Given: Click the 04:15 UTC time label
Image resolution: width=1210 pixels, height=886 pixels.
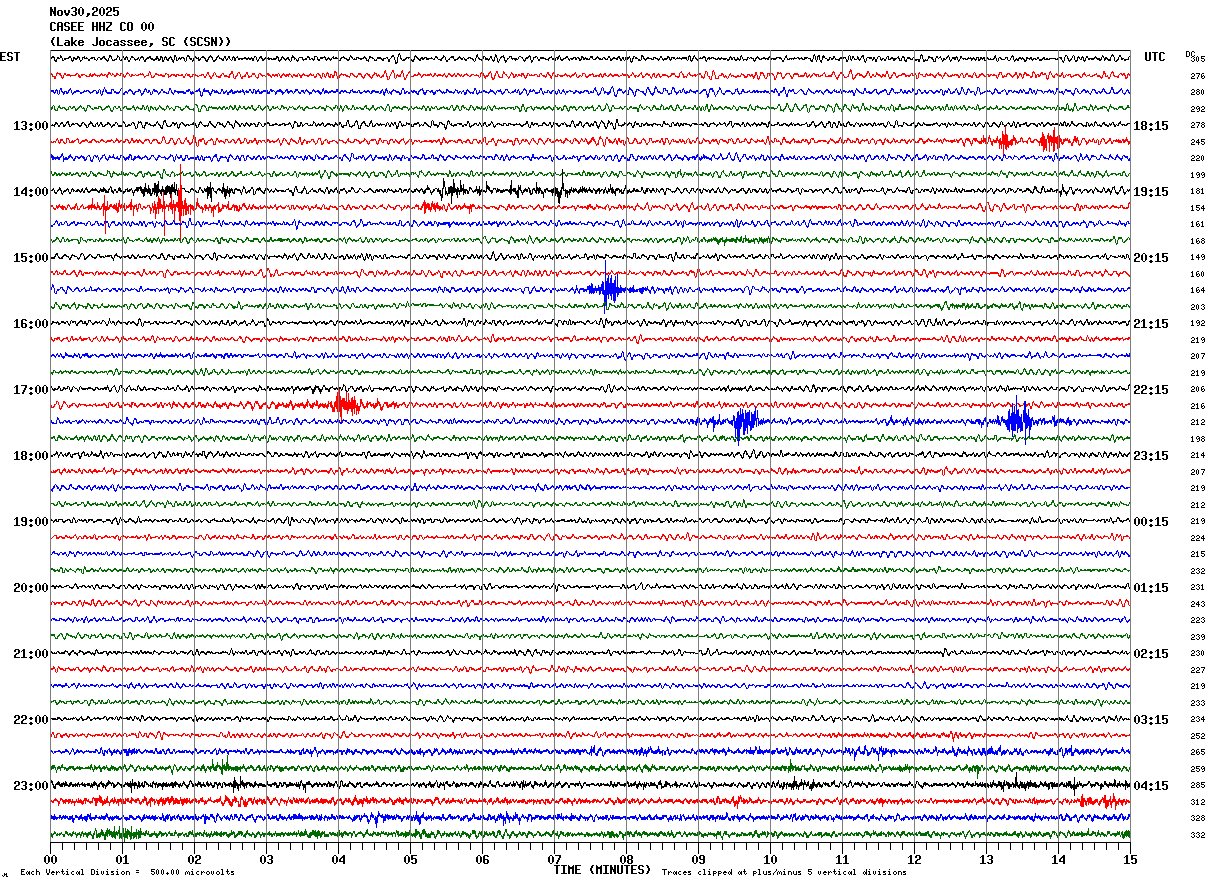Looking at the screenshot, I should tap(1150, 786).
